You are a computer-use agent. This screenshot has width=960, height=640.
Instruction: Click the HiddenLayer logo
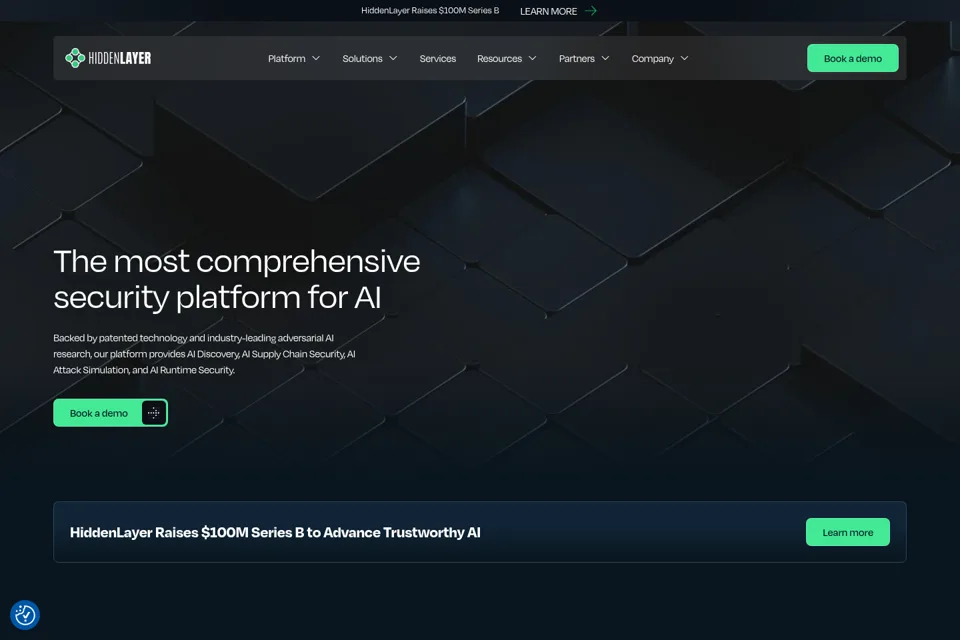[108, 58]
